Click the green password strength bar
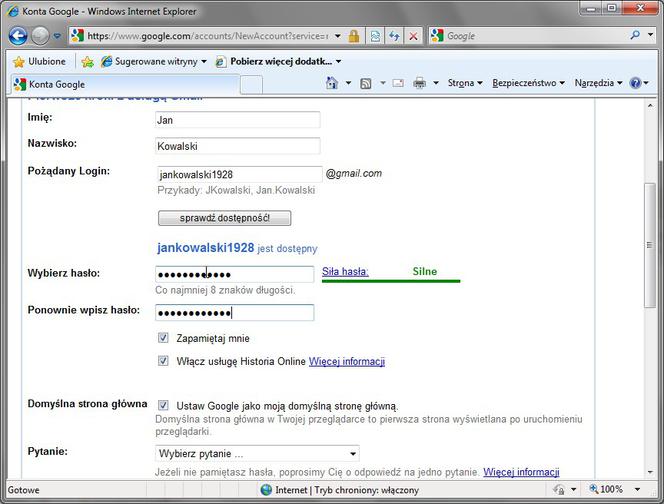 391,280
